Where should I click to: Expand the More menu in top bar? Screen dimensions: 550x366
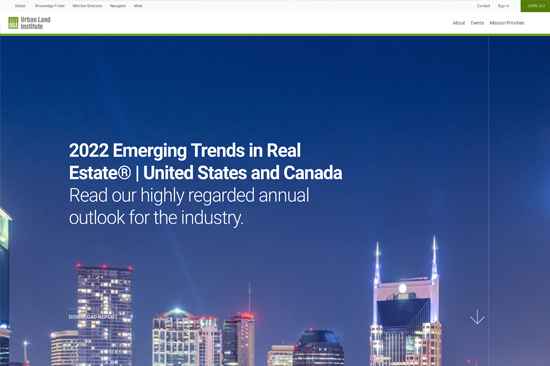pyautogui.click(x=138, y=6)
